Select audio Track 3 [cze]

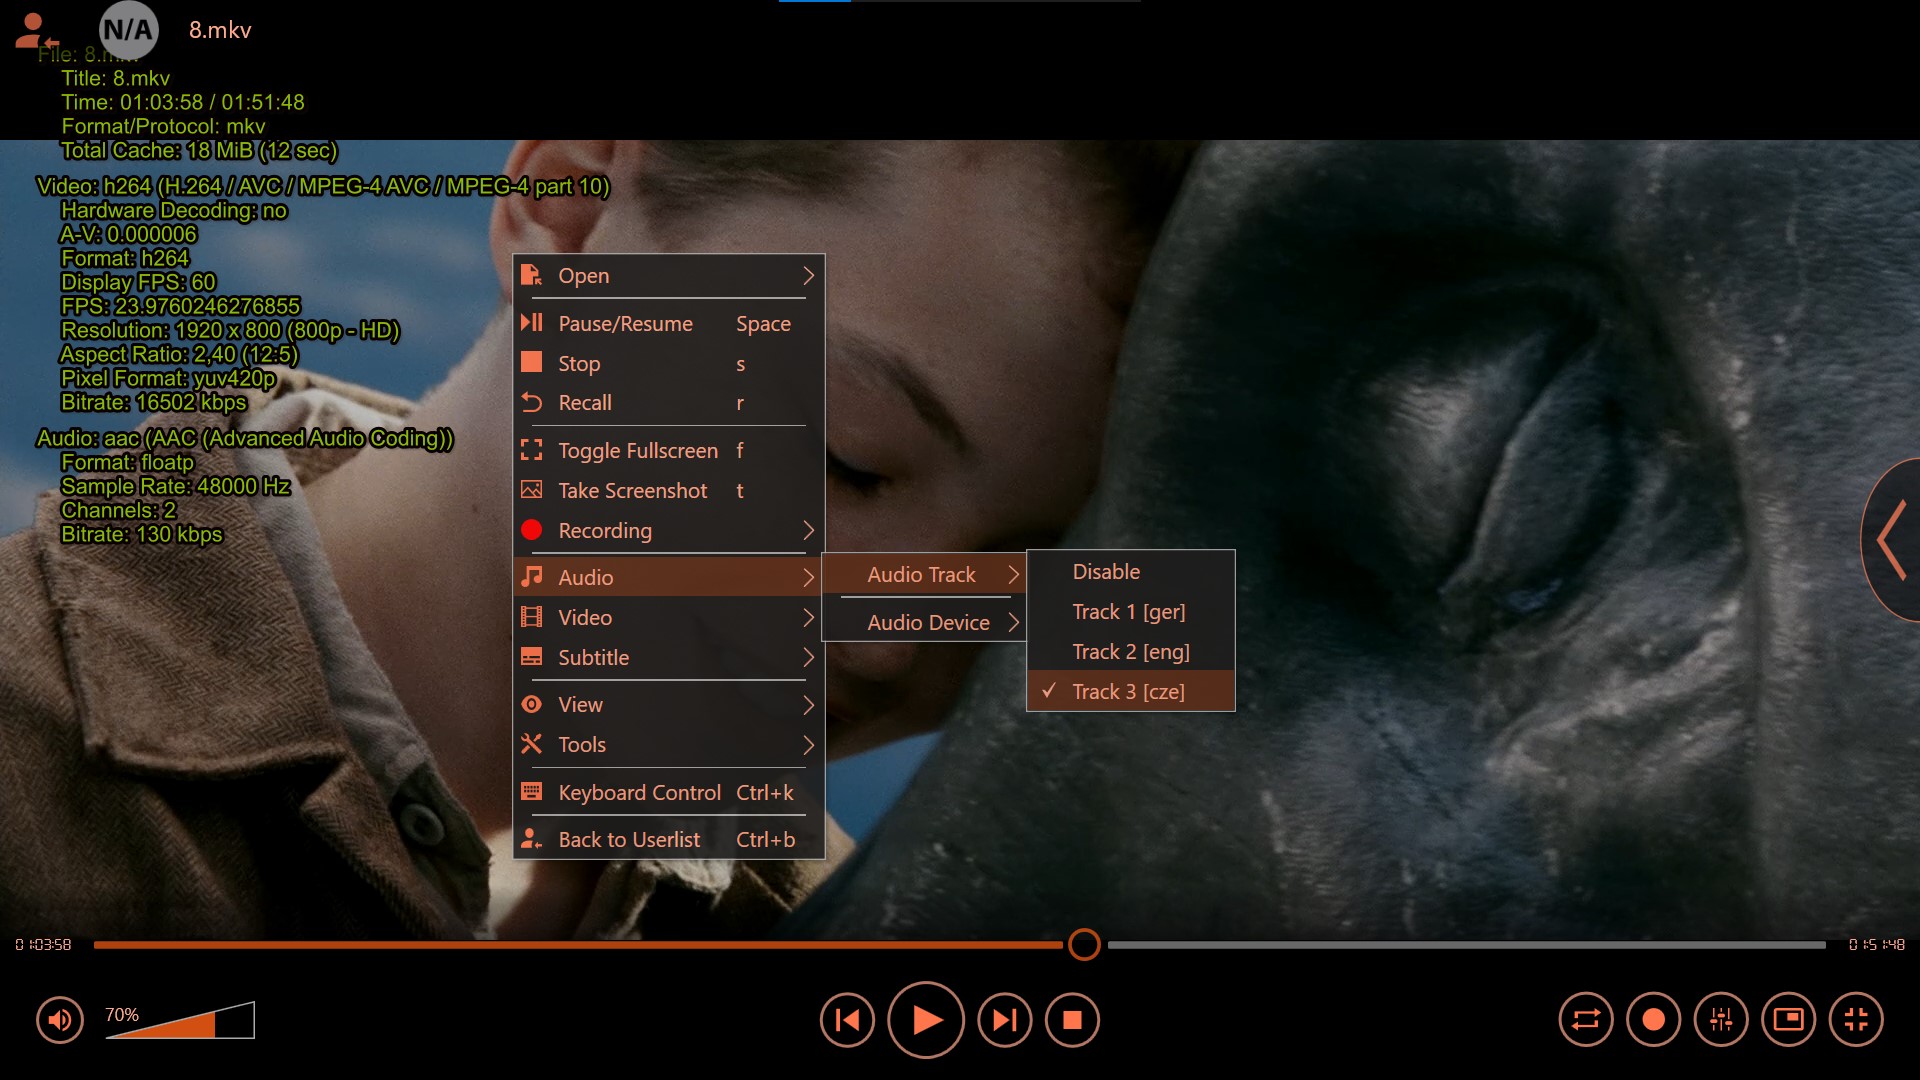(1128, 692)
